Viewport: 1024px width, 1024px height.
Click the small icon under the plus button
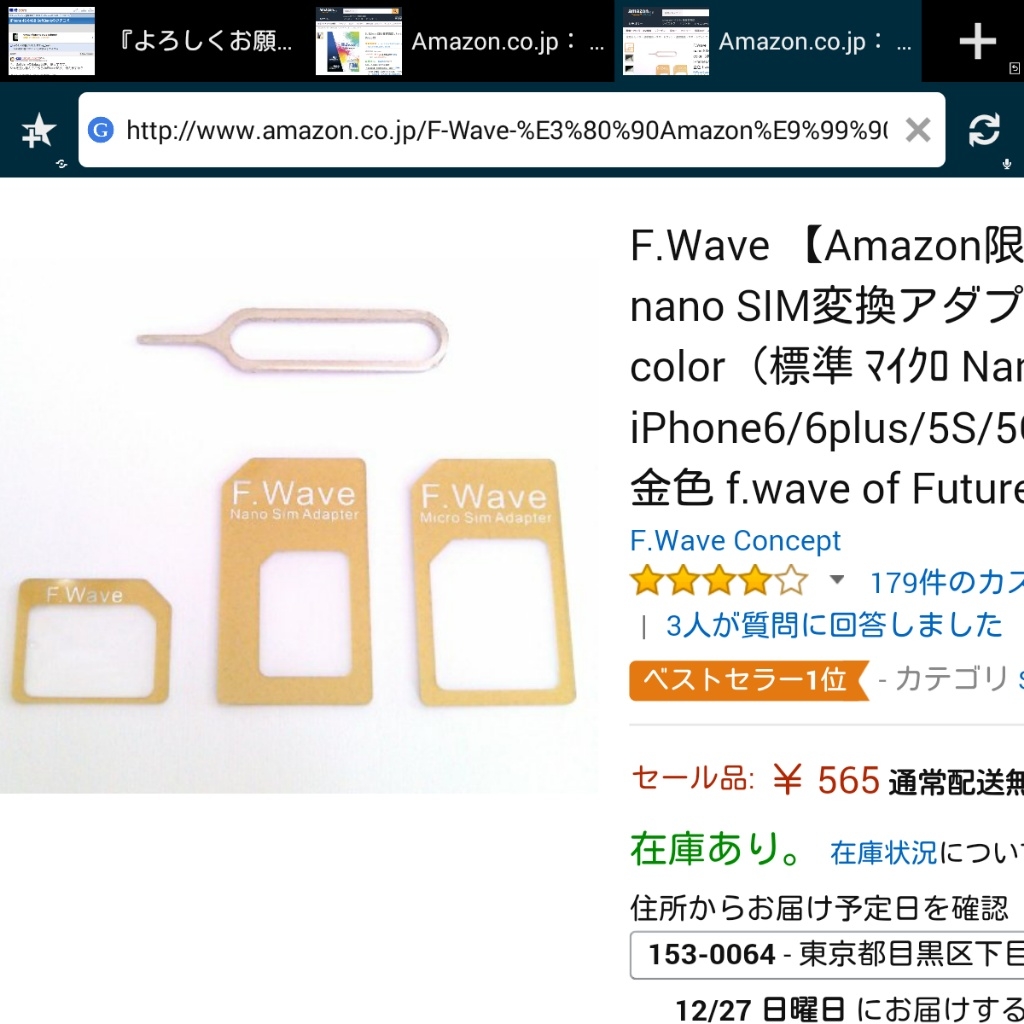pyautogui.click(x=1014, y=68)
